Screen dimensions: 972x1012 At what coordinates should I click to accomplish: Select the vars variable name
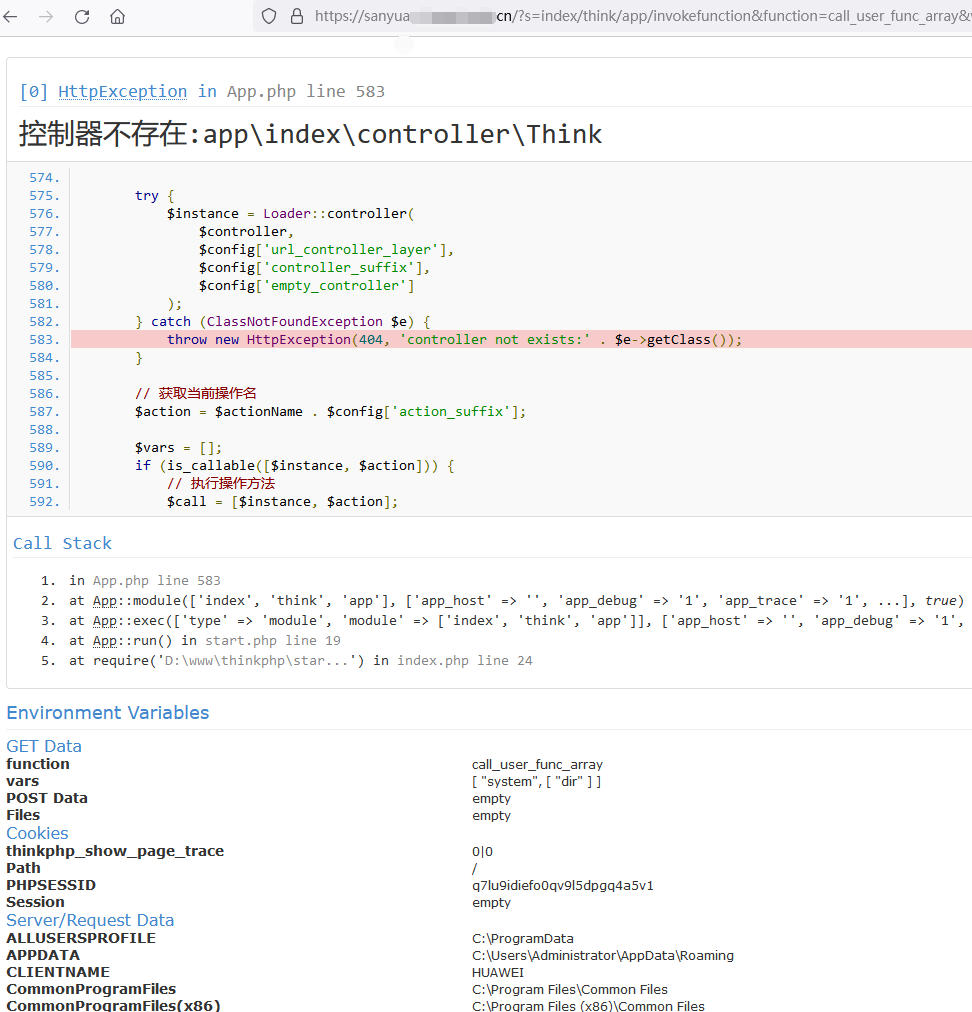[23, 781]
